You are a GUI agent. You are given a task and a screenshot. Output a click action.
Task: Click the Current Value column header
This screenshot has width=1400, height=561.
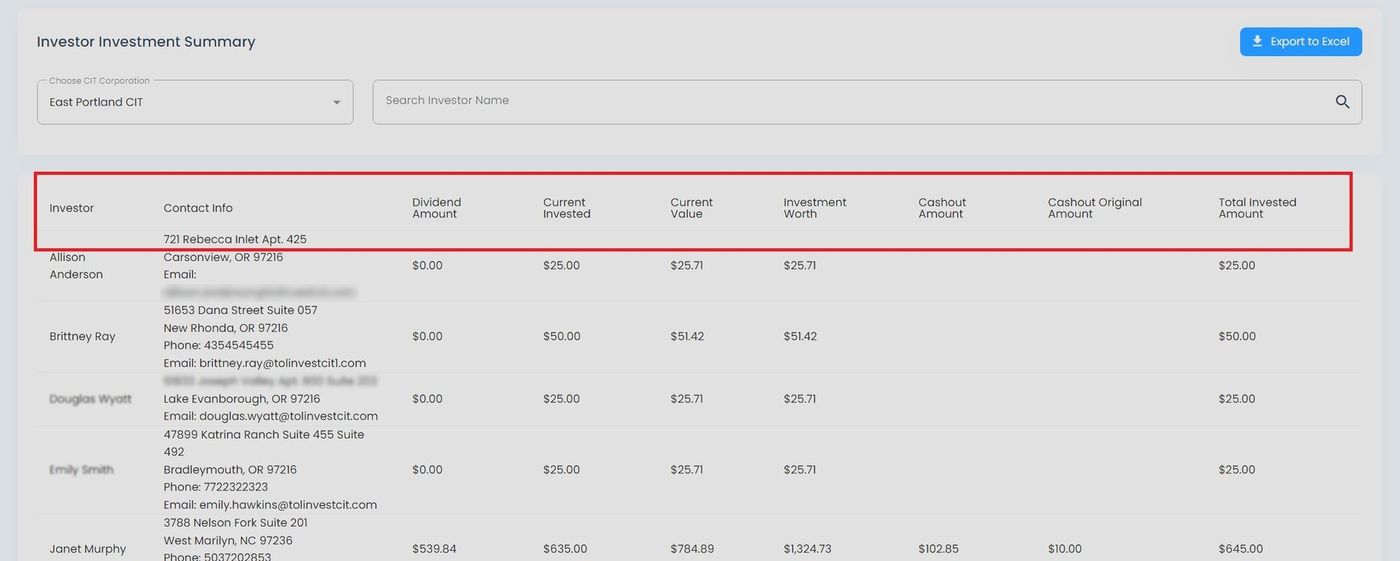point(691,208)
